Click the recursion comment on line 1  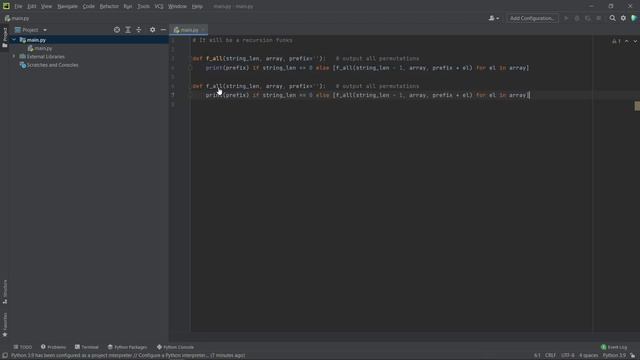[x=242, y=40]
